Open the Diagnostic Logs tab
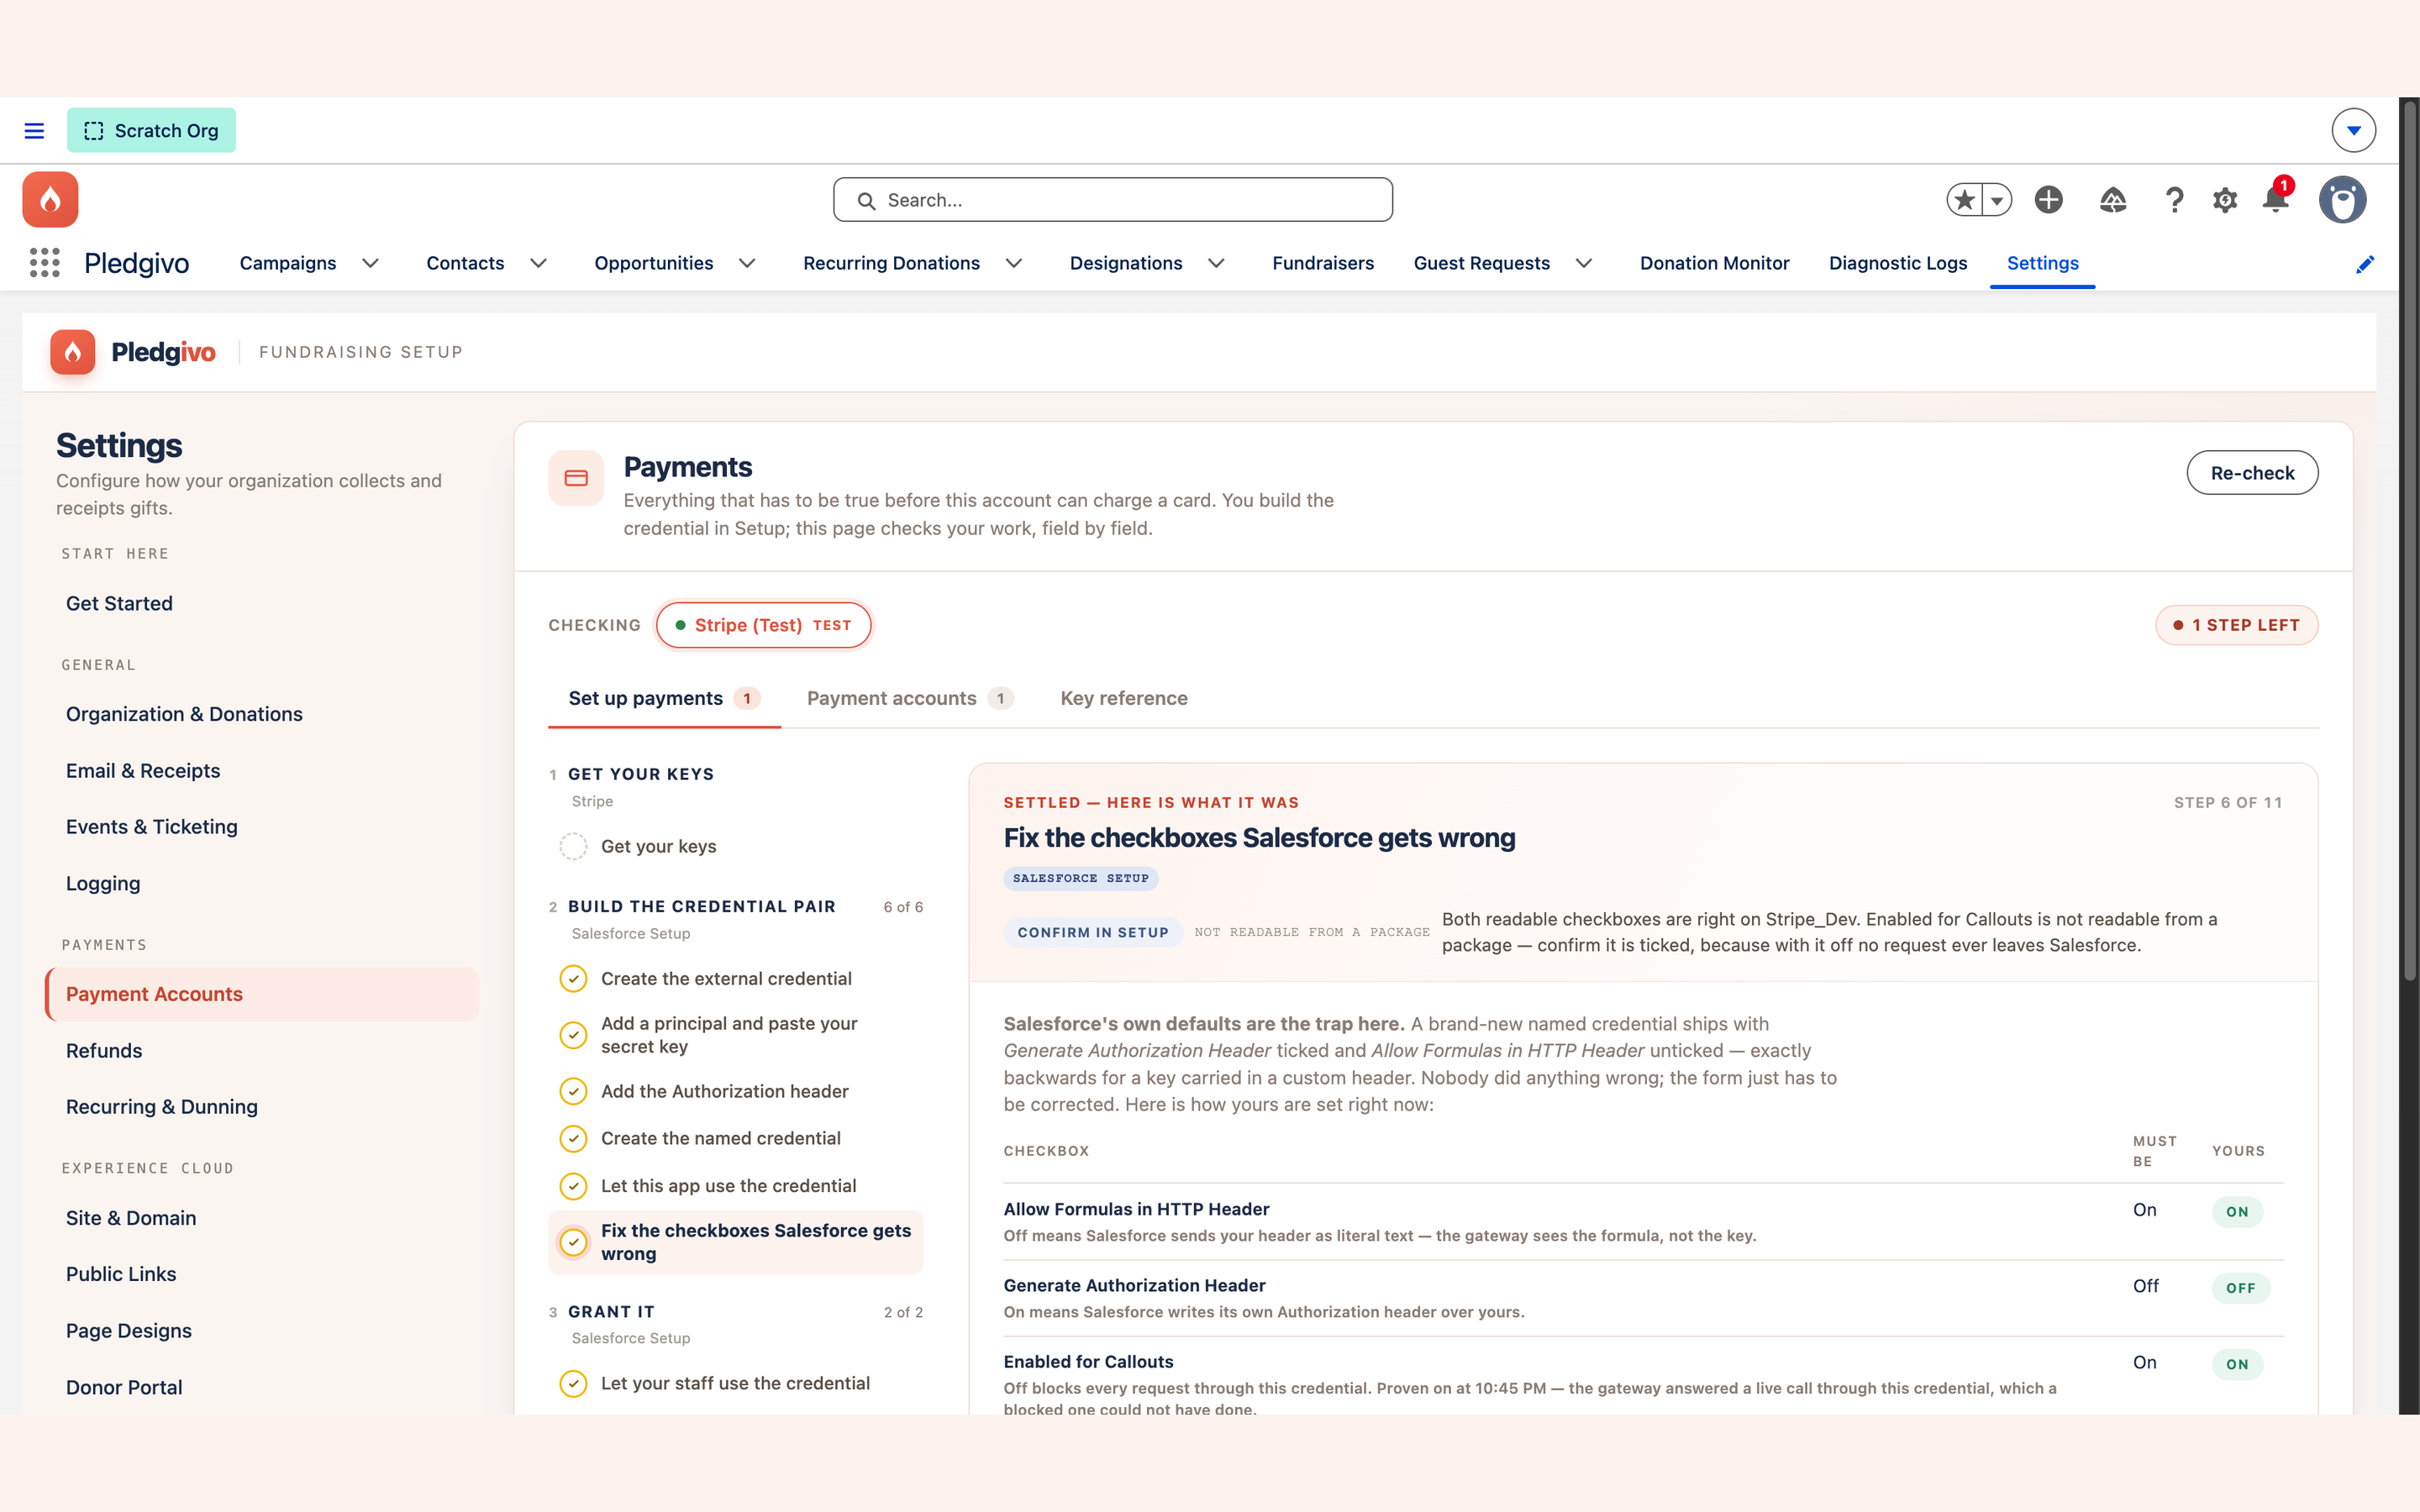The height and width of the screenshot is (1512, 2420). tap(1898, 263)
